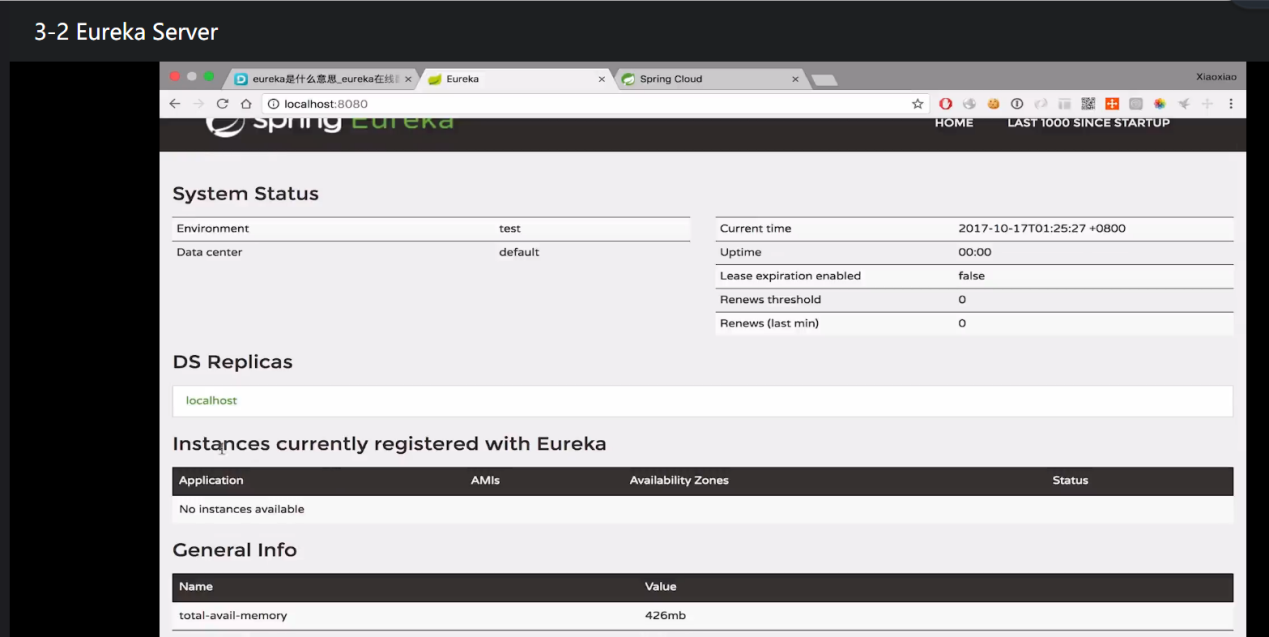Open the gray layout-panel extension icon
1269x637 pixels.
coord(1064,104)
